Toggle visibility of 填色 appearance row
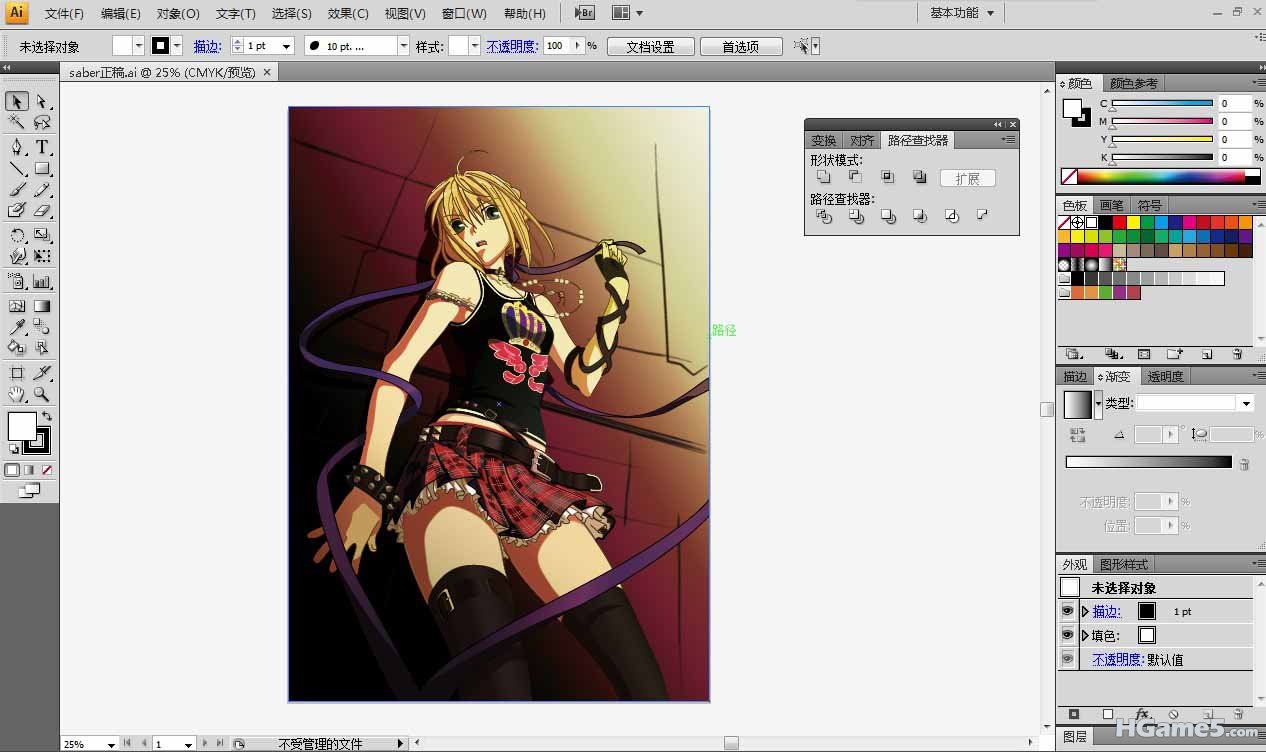Image resolution: width=1266 pixels, height=752 pixels. 1068,635
